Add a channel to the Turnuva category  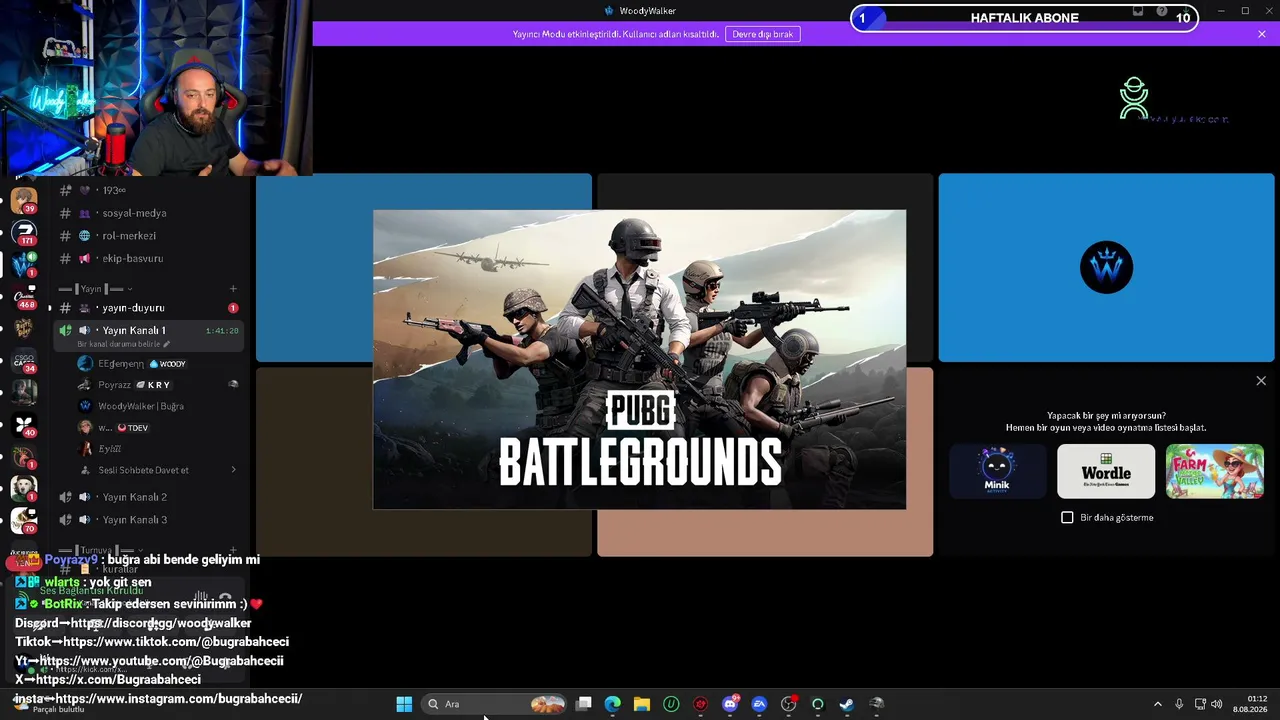click(x=233, y=550)
